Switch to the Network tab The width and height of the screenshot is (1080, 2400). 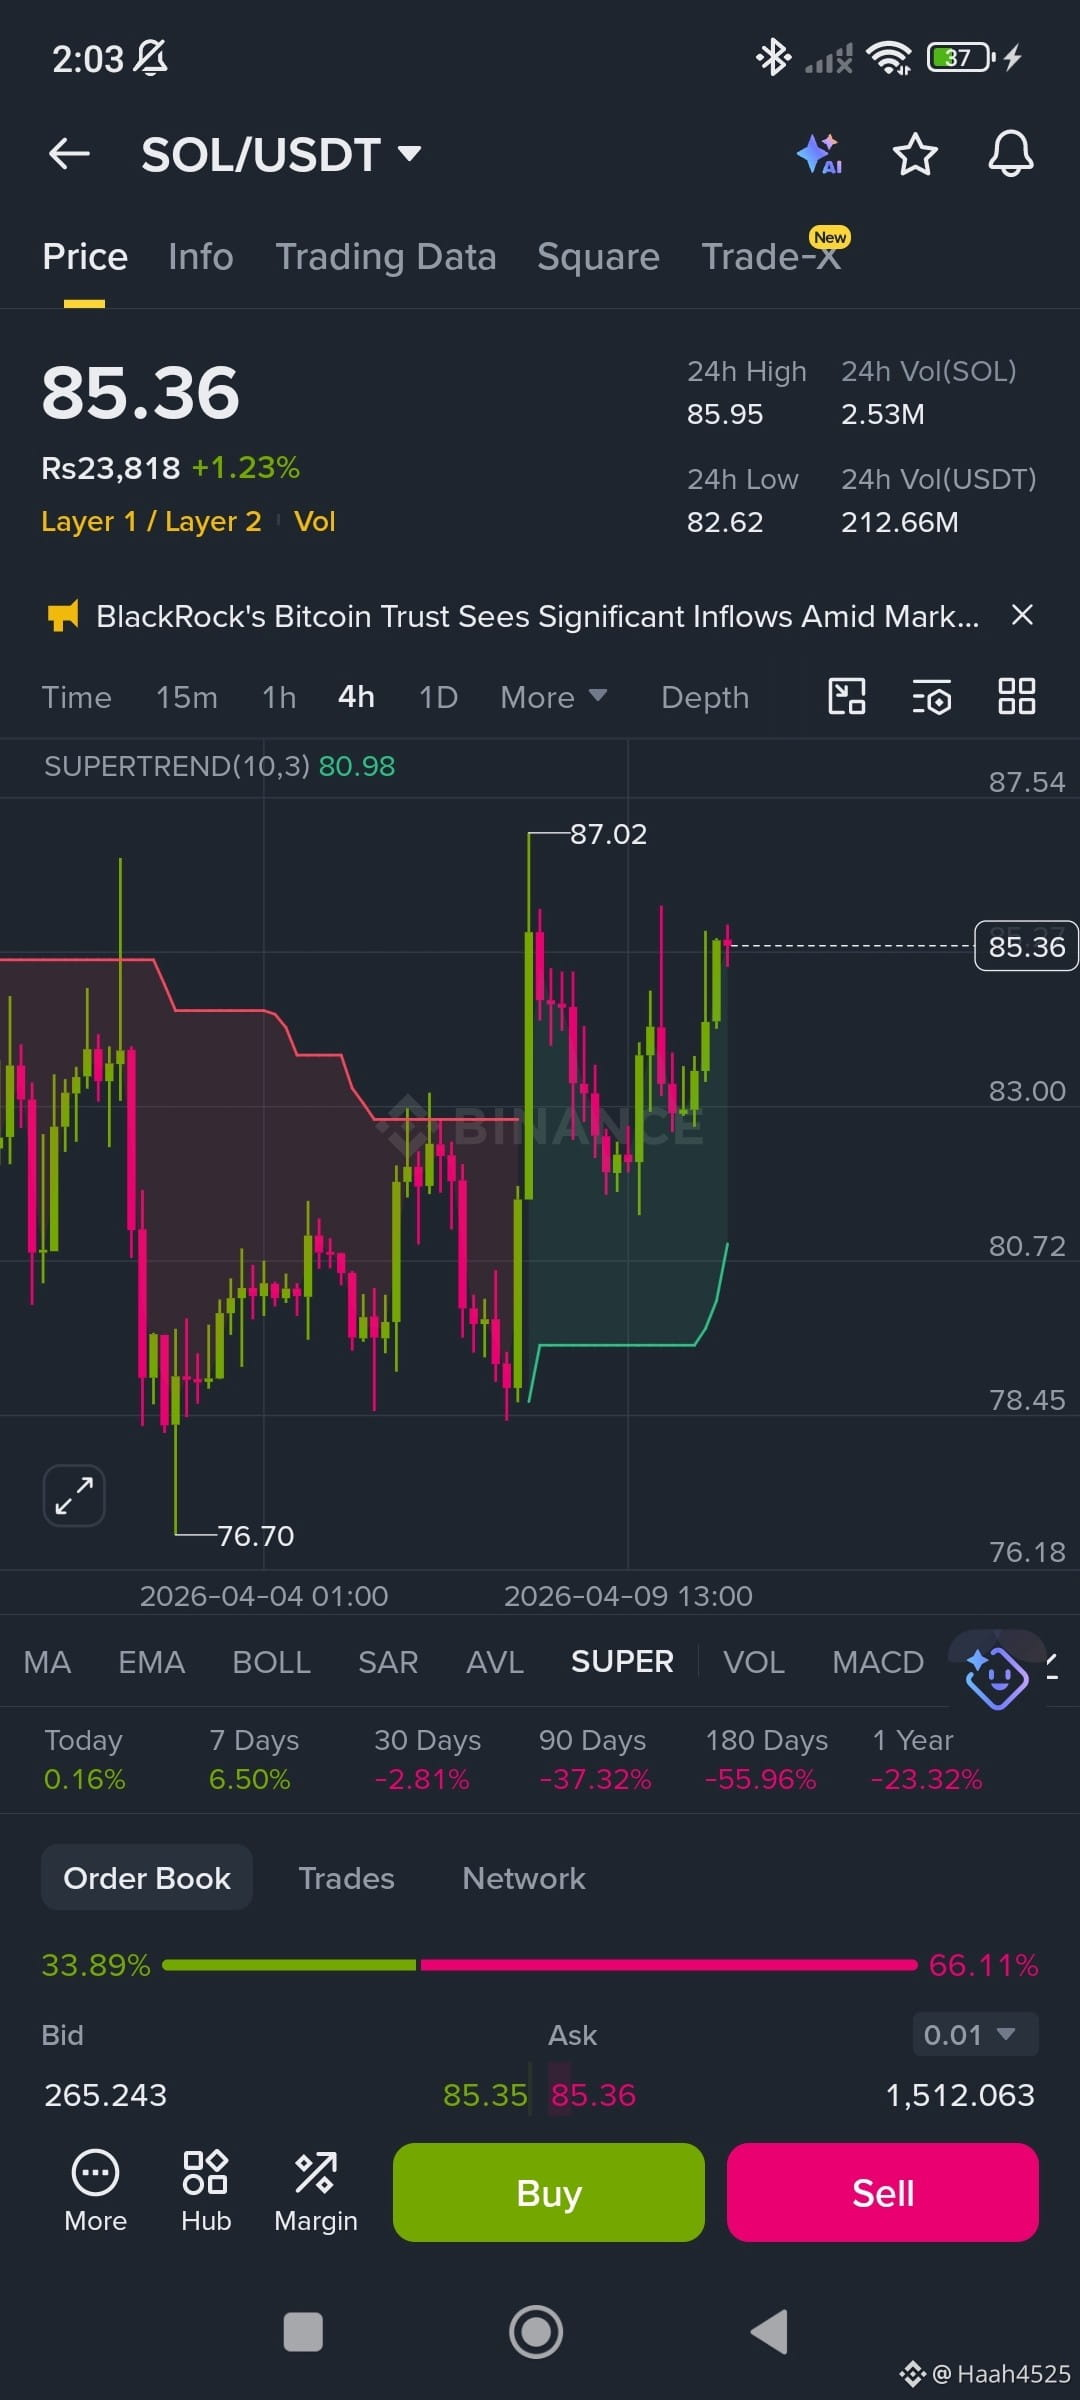[524, 1878]
